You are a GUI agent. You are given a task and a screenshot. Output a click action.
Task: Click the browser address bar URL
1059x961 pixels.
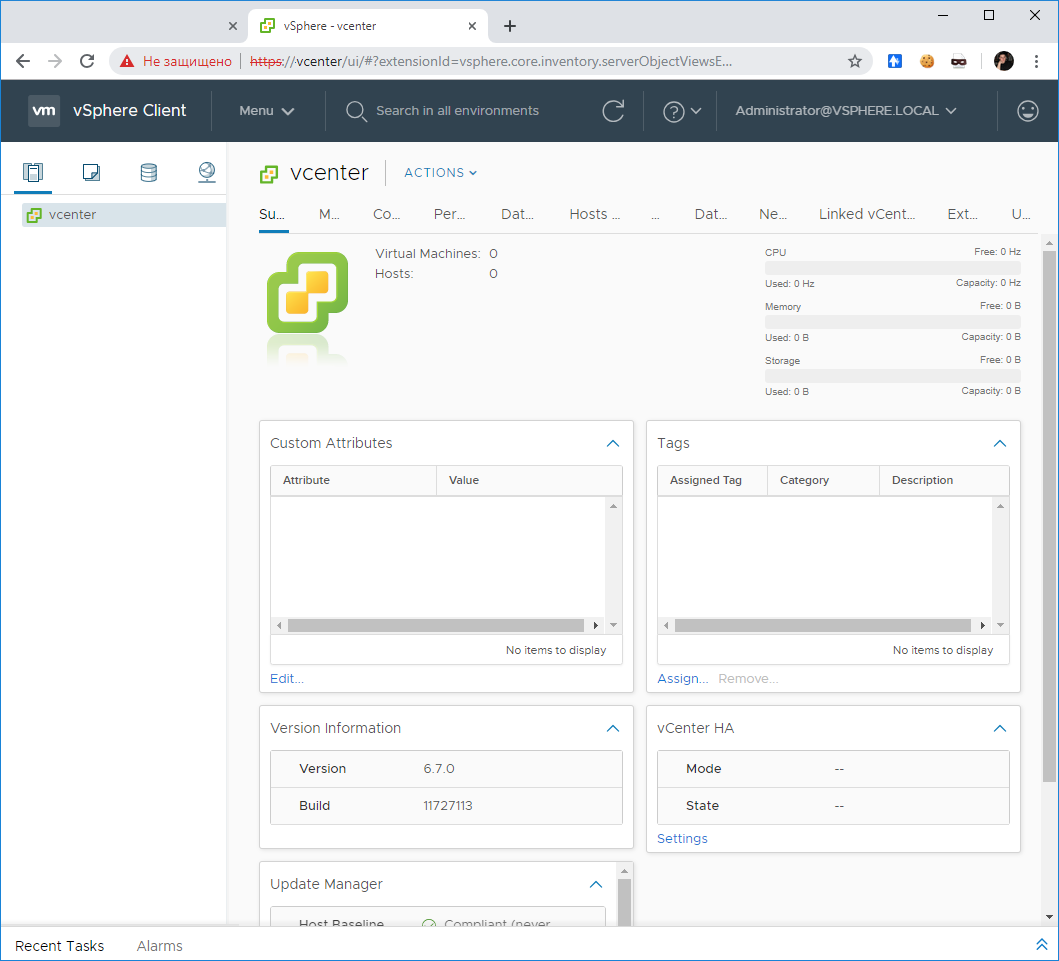tap(491, 61)
